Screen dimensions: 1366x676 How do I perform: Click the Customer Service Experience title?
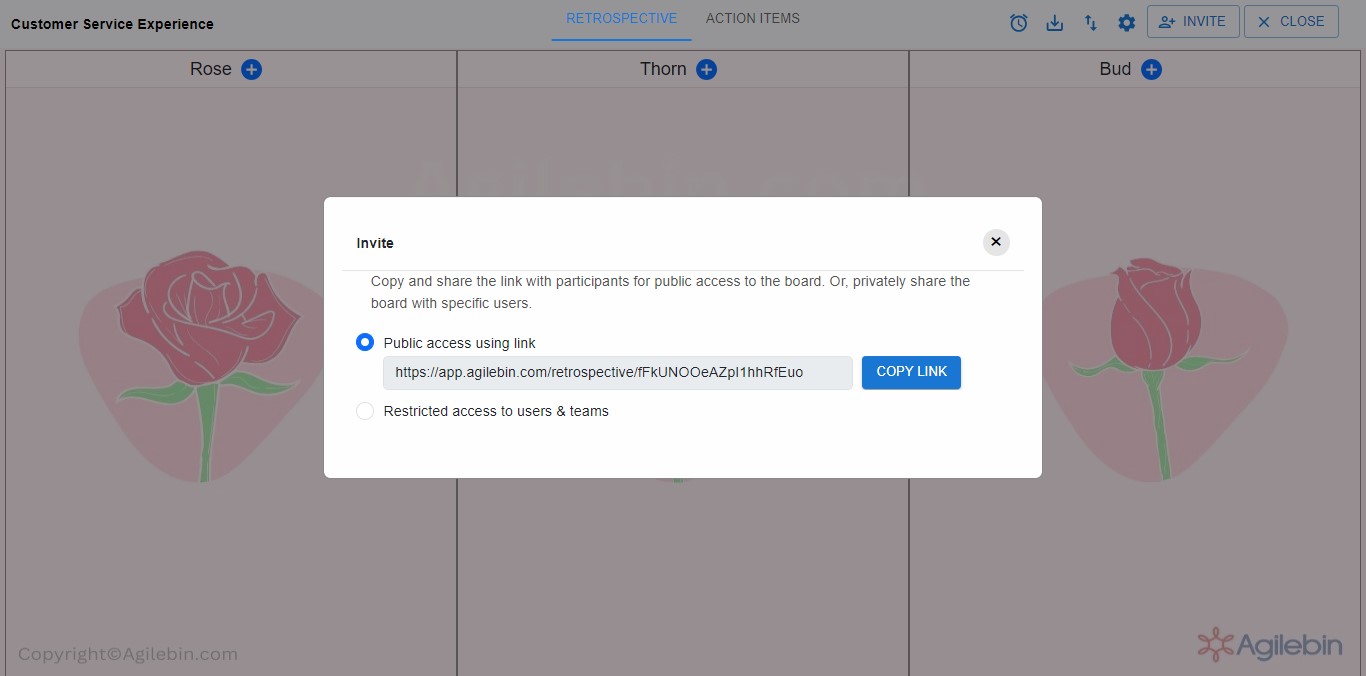tap(112, 24)
